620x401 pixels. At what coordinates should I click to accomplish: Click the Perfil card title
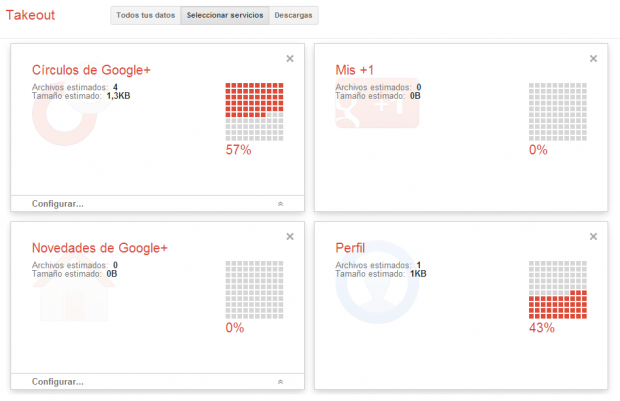[x=350, y=248]
